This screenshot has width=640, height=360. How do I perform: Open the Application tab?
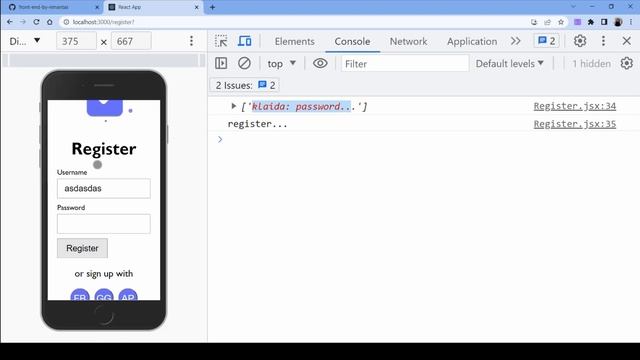472,41
